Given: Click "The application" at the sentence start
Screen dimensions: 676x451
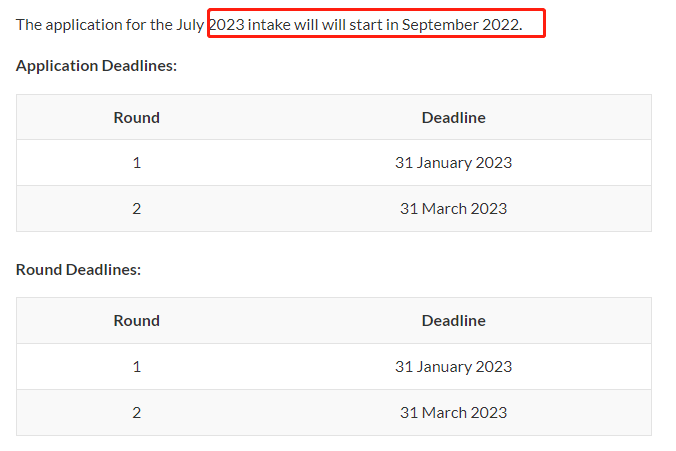Looking at the screenshot, I should pos(63,24).
